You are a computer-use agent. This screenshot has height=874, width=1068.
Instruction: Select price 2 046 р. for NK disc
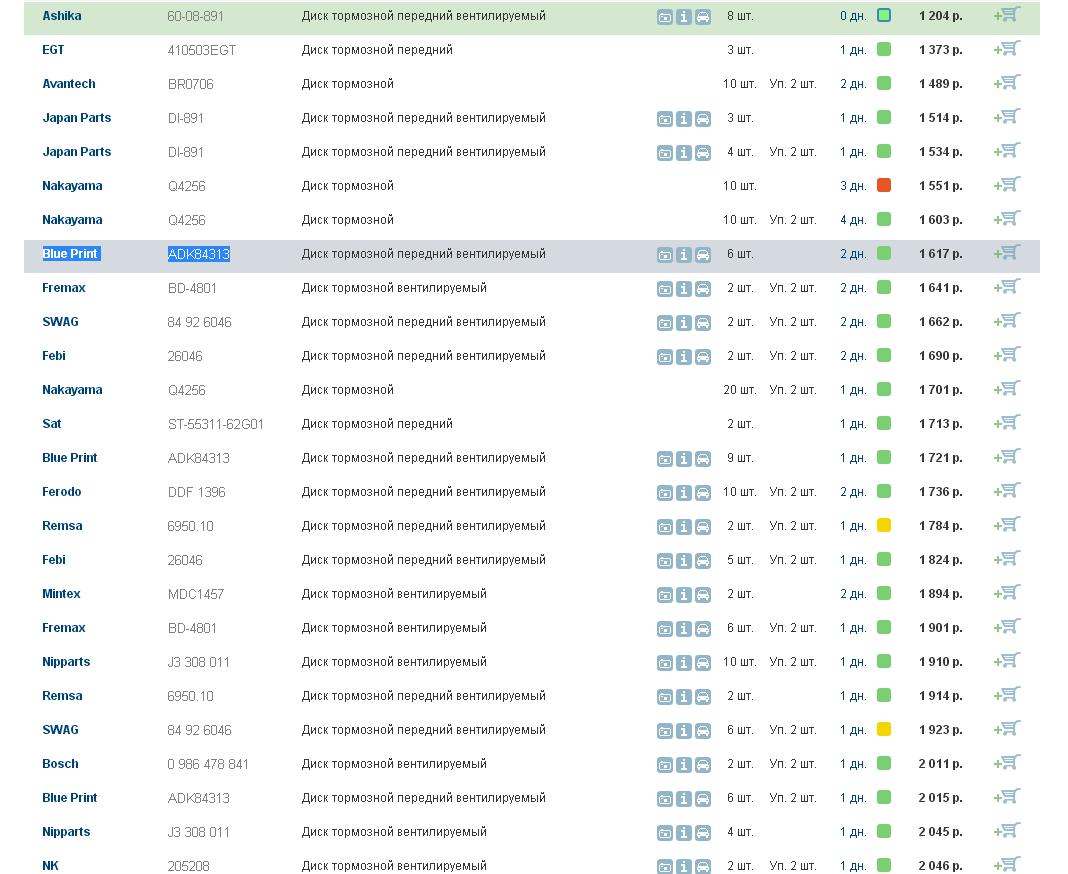940,866
